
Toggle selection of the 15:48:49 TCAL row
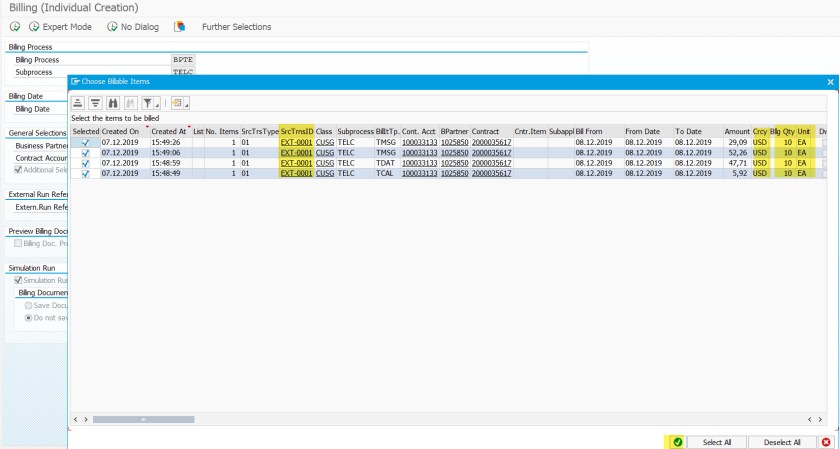coord(86,173)
